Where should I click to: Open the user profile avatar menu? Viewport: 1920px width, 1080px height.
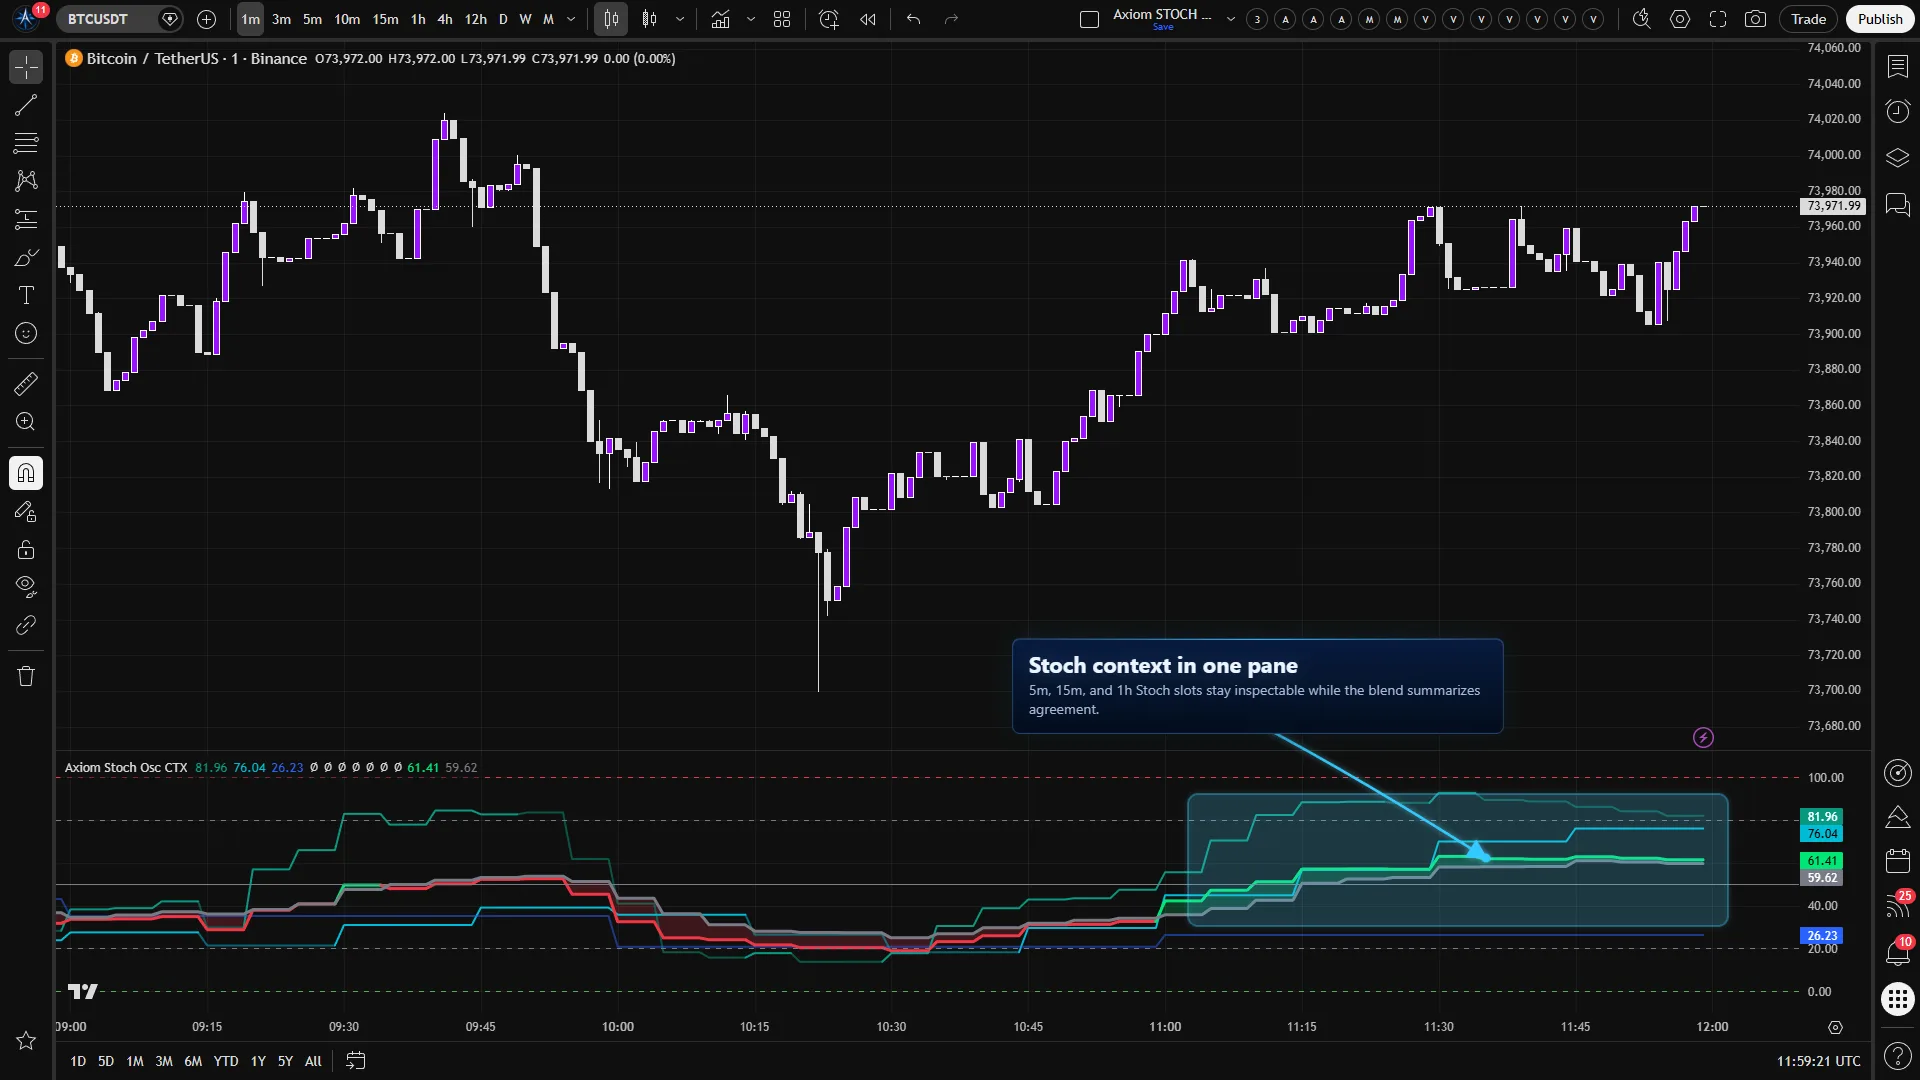click(27, 18)
